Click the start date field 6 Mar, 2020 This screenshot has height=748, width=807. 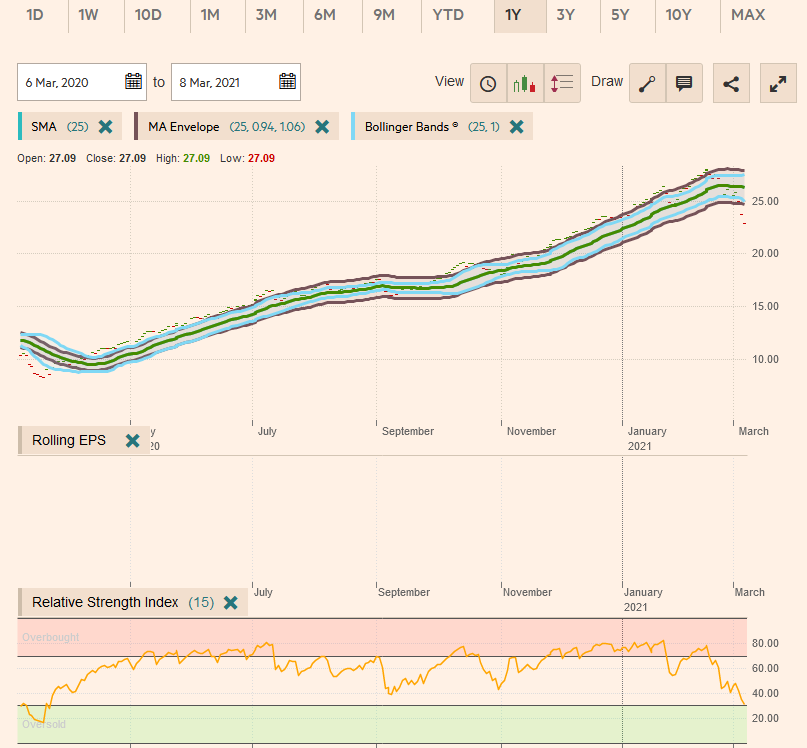70,82
